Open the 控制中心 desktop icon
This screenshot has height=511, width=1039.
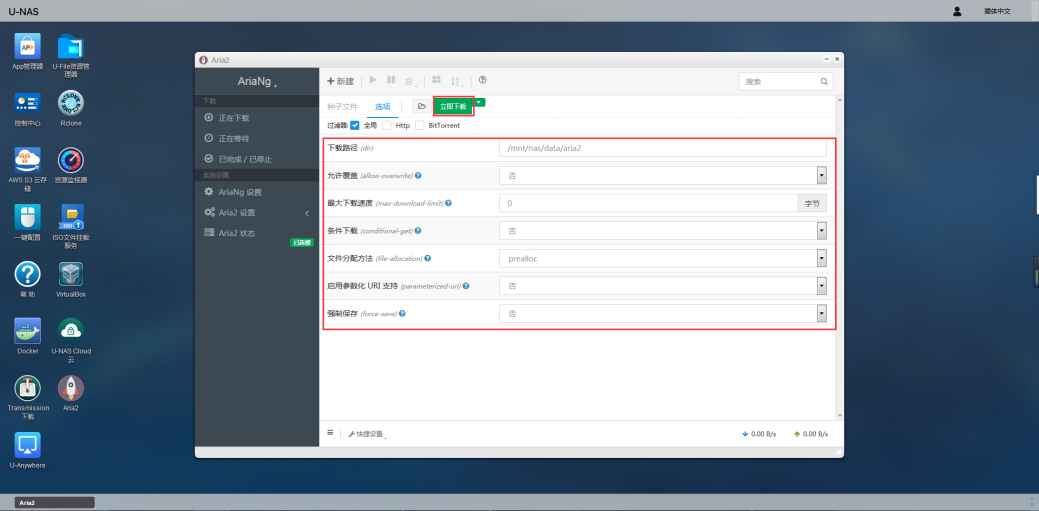27,103
